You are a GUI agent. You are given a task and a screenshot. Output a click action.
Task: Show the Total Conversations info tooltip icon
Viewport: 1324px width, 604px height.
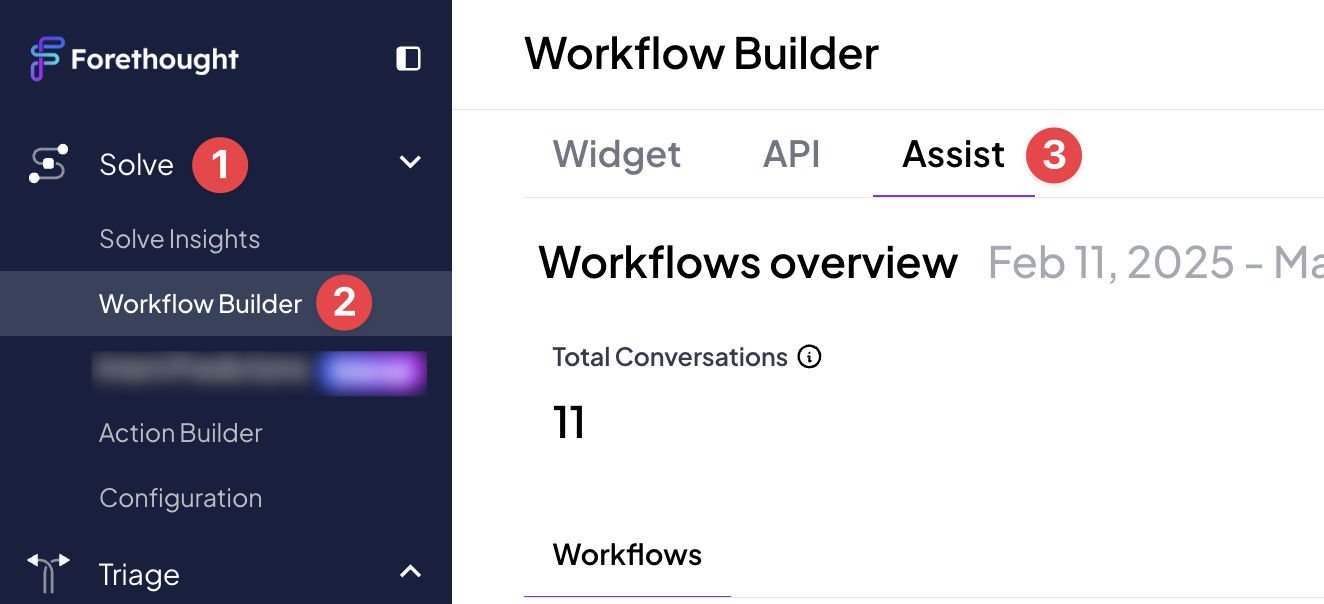pyautogui.click(x=809, y=357)
